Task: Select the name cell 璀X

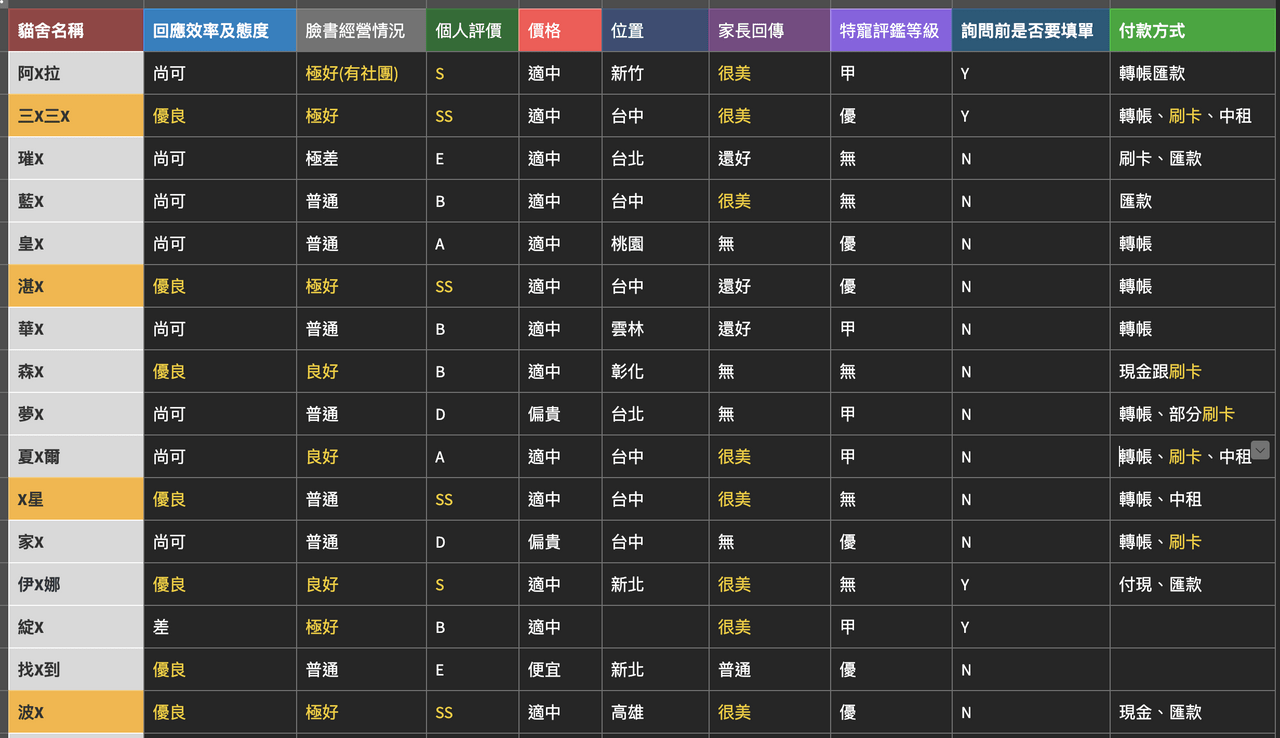Action: click(76, 158)
